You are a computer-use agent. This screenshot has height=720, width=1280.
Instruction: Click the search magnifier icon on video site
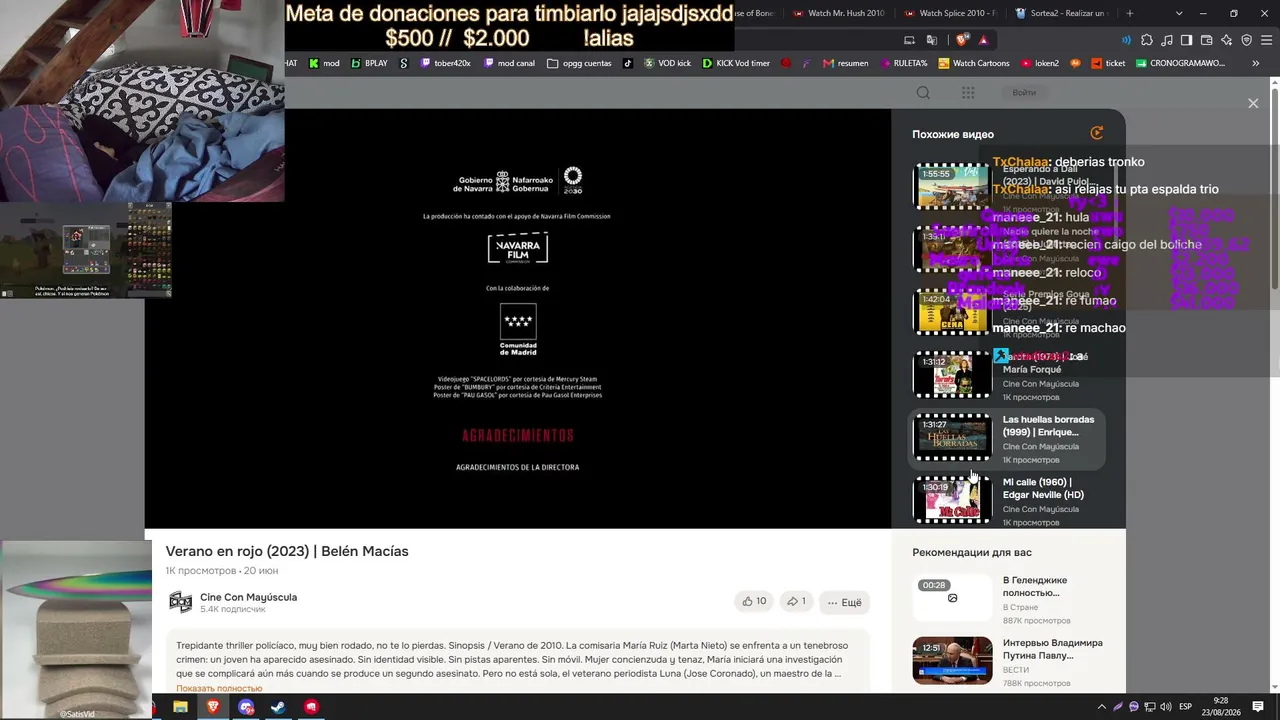point(923,93)
